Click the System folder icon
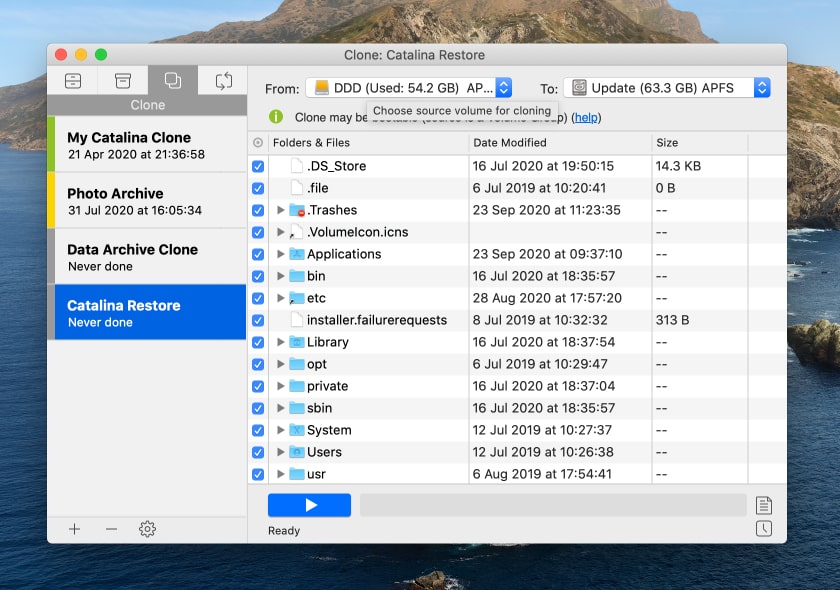The width and height of the screenshot is (840, 590). click(x=297, y=430)
